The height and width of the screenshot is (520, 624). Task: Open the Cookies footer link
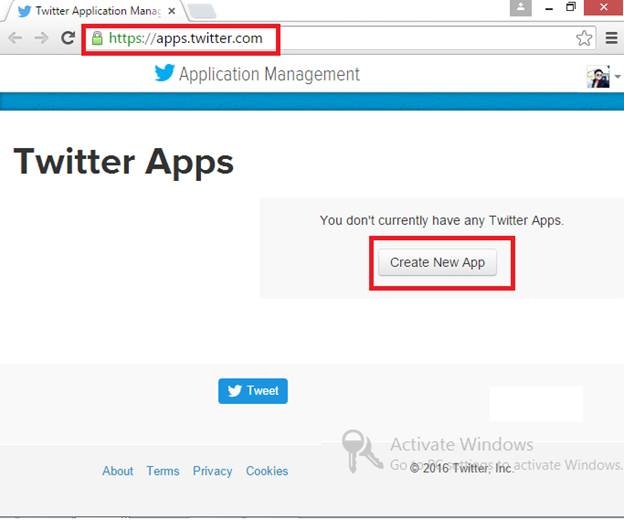point(267,471)
